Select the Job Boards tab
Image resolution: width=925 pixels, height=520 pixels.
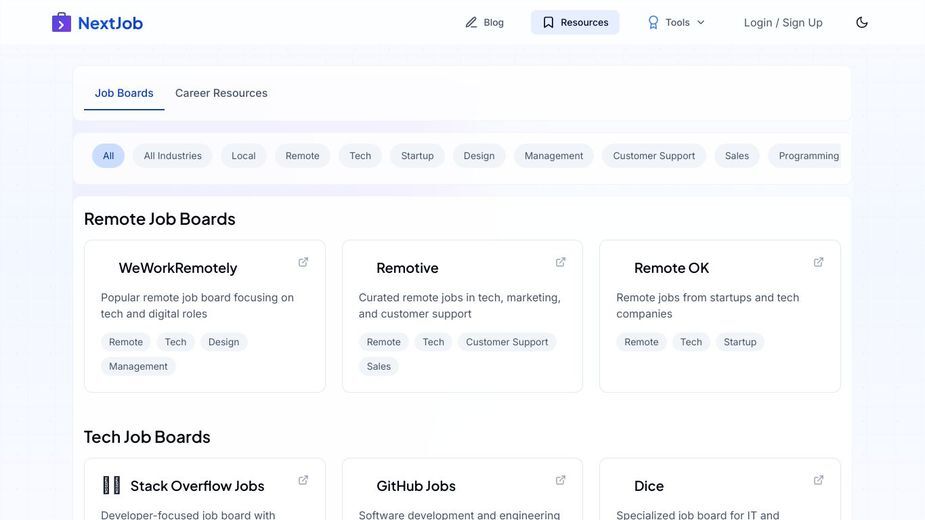[x=124, y=93]
